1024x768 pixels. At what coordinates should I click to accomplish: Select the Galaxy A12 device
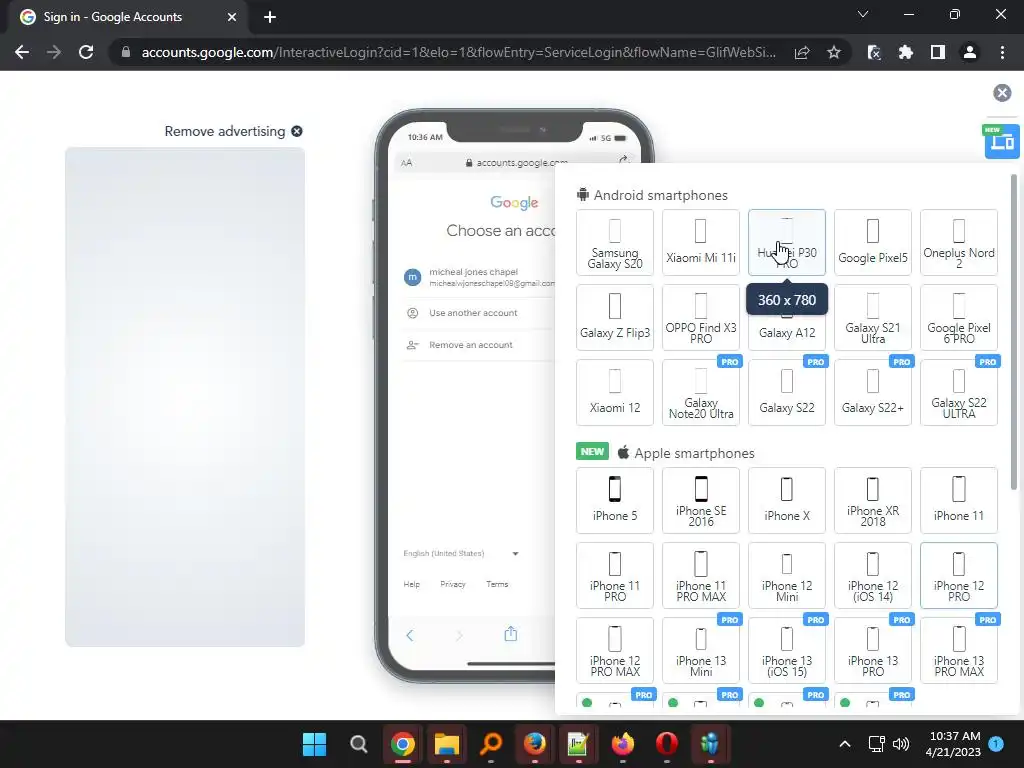pos(787,332)
